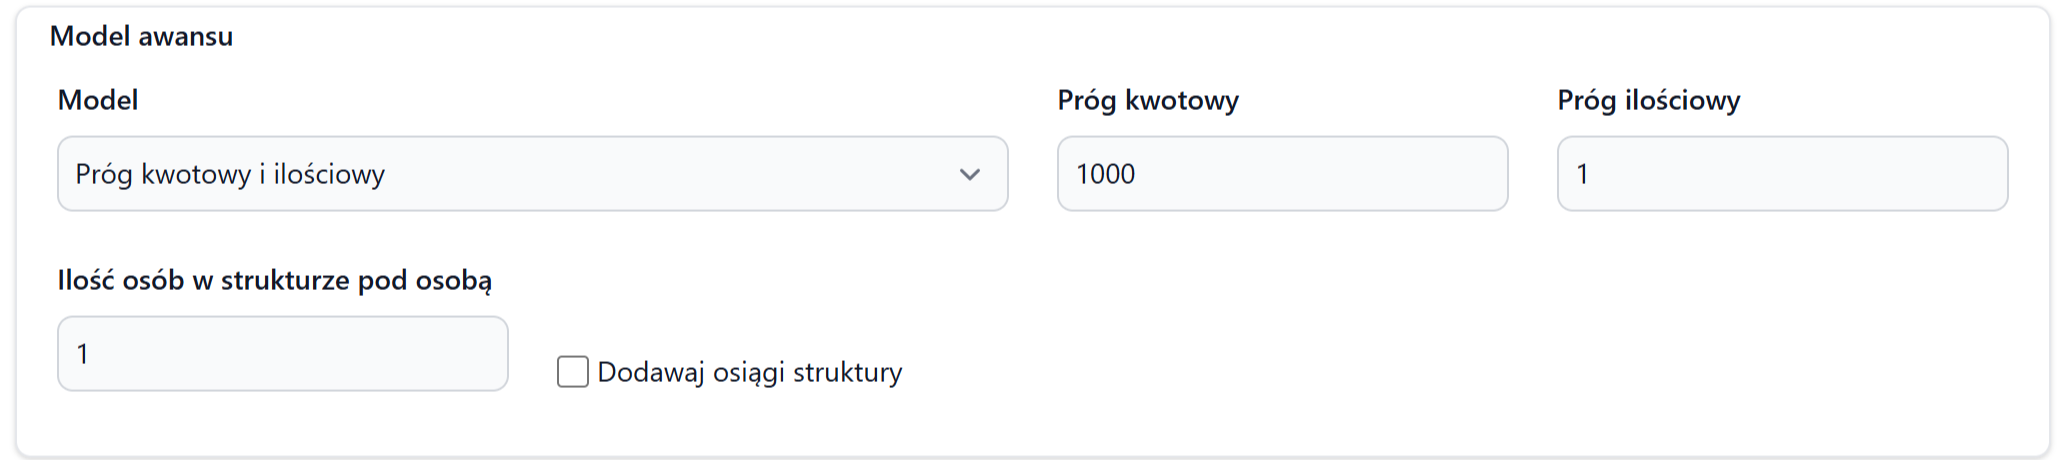The image size is (2066, 460).
Task: Click the value 1 in the structure count field
Action: 83,354
